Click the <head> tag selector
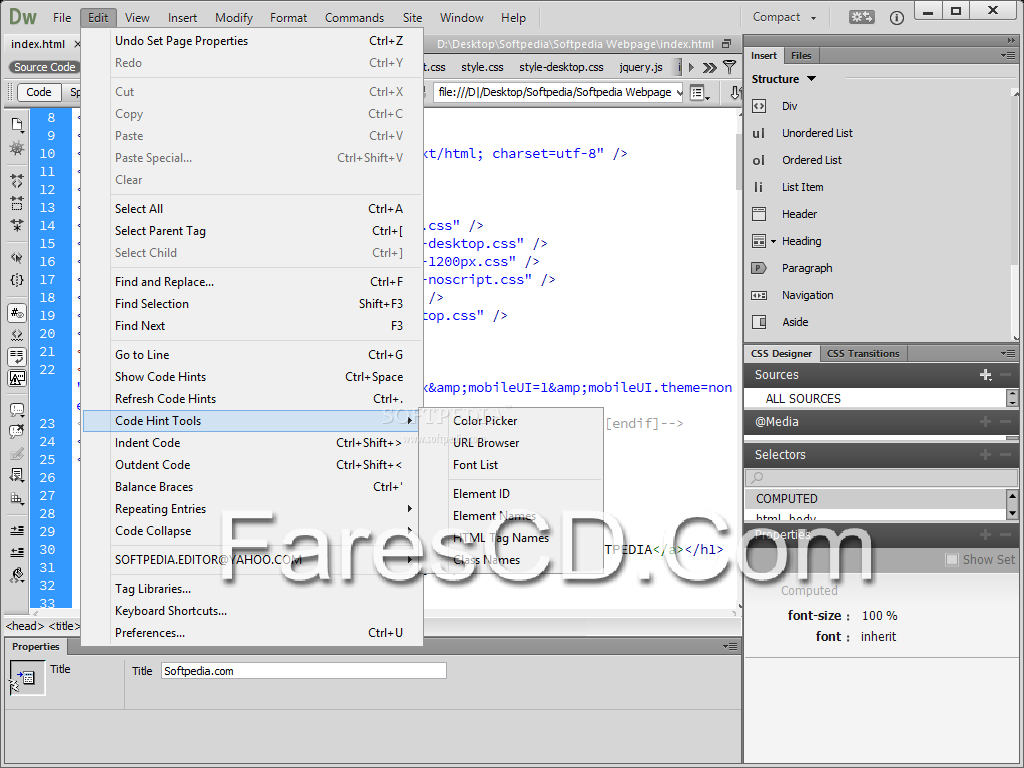This screenshot has width=1024, height=768. (25, 626)
